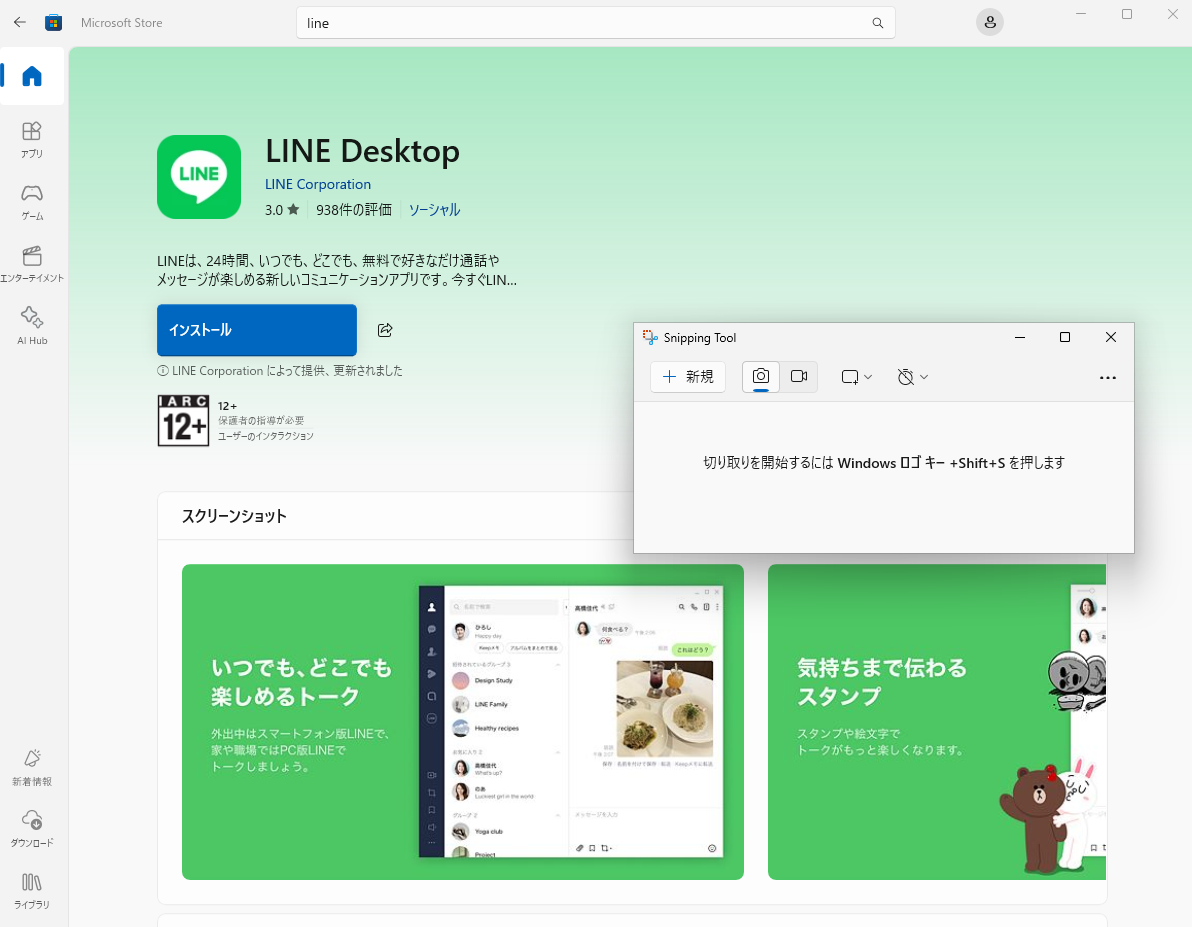
Task: Click the search magnifier icon
Action: point(877,23)
